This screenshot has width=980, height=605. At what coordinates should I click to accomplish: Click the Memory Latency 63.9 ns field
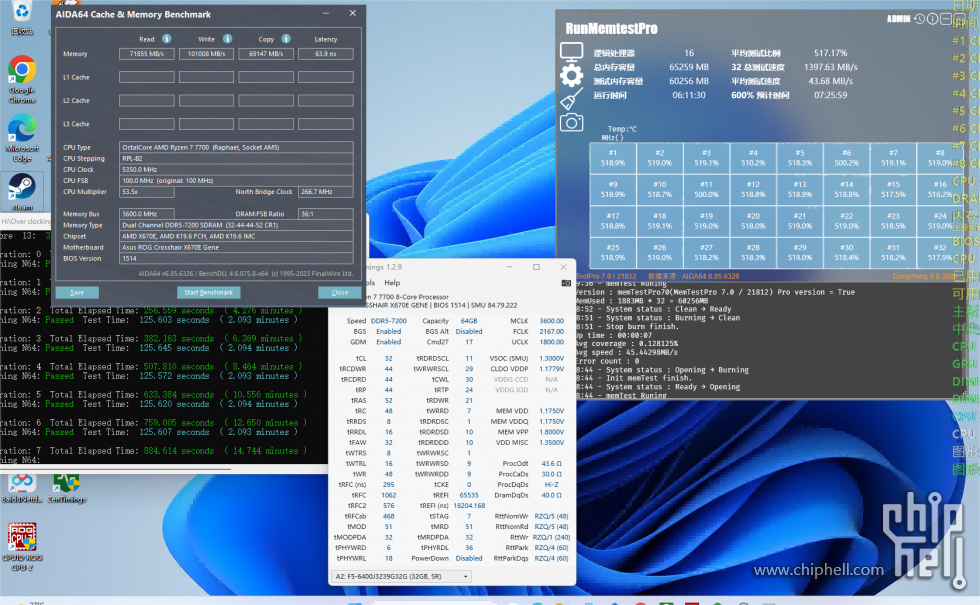pos(326,54)
